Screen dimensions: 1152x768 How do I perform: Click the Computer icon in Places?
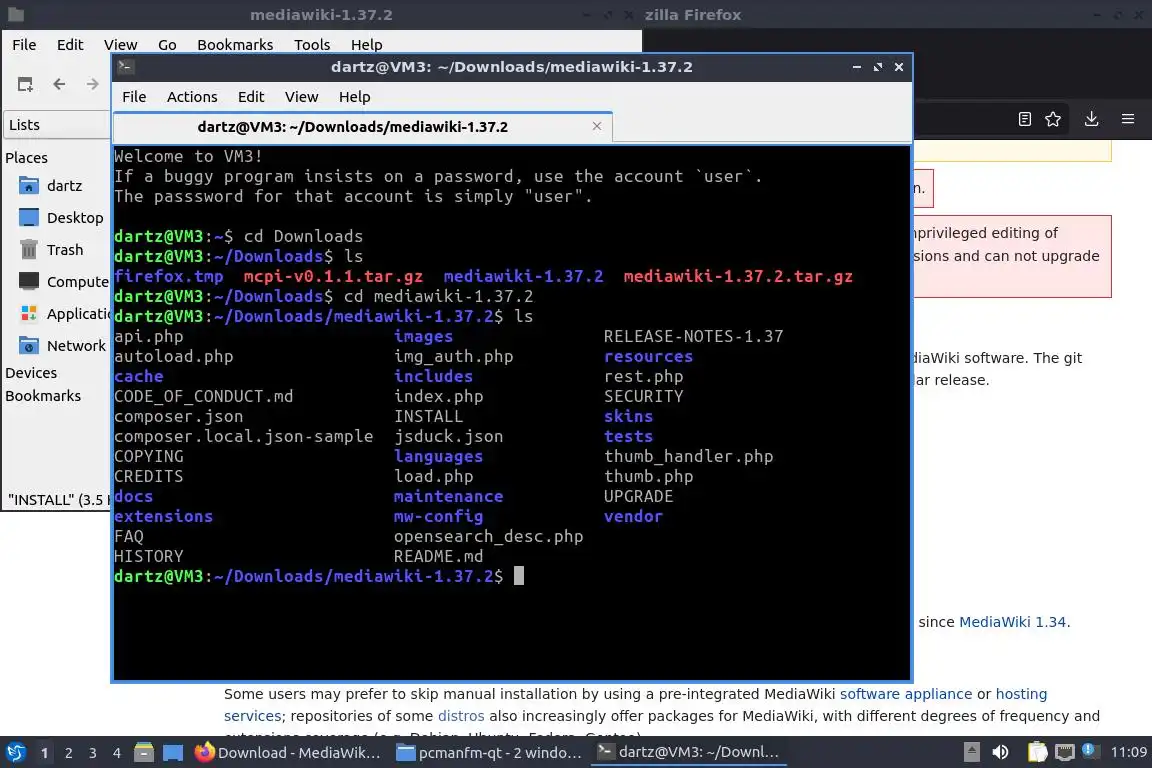pyautogui.click(x=29, y=281)
